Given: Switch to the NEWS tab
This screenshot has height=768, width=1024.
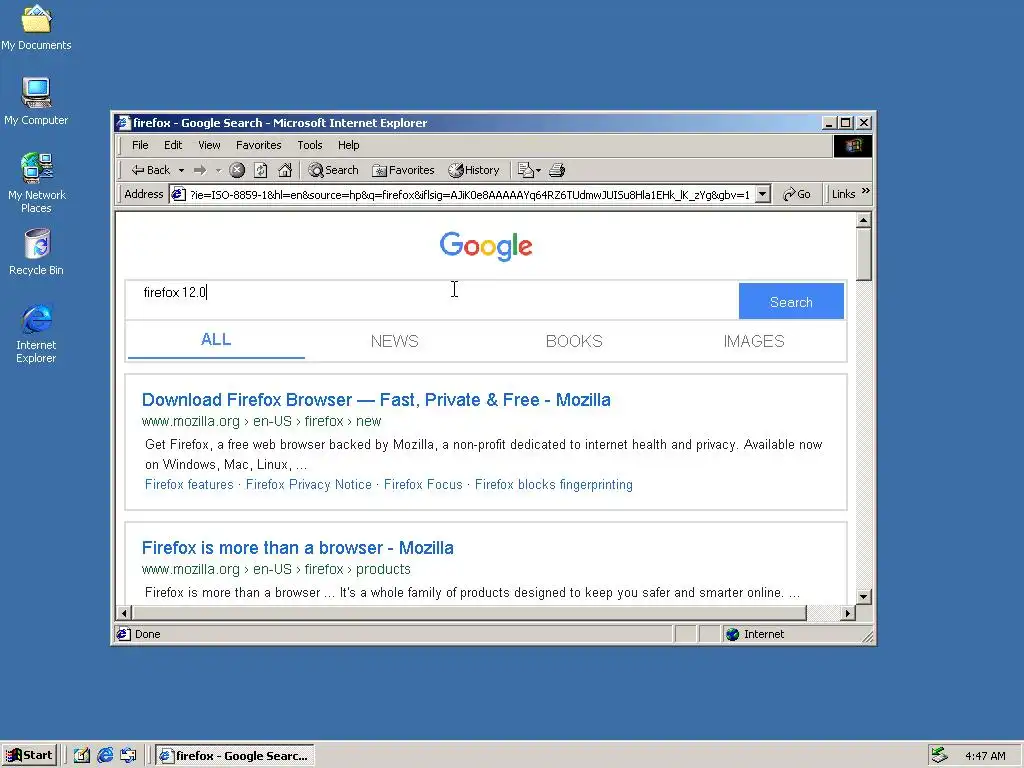Looking at the screenshot, I should click(x=394, y=342).
